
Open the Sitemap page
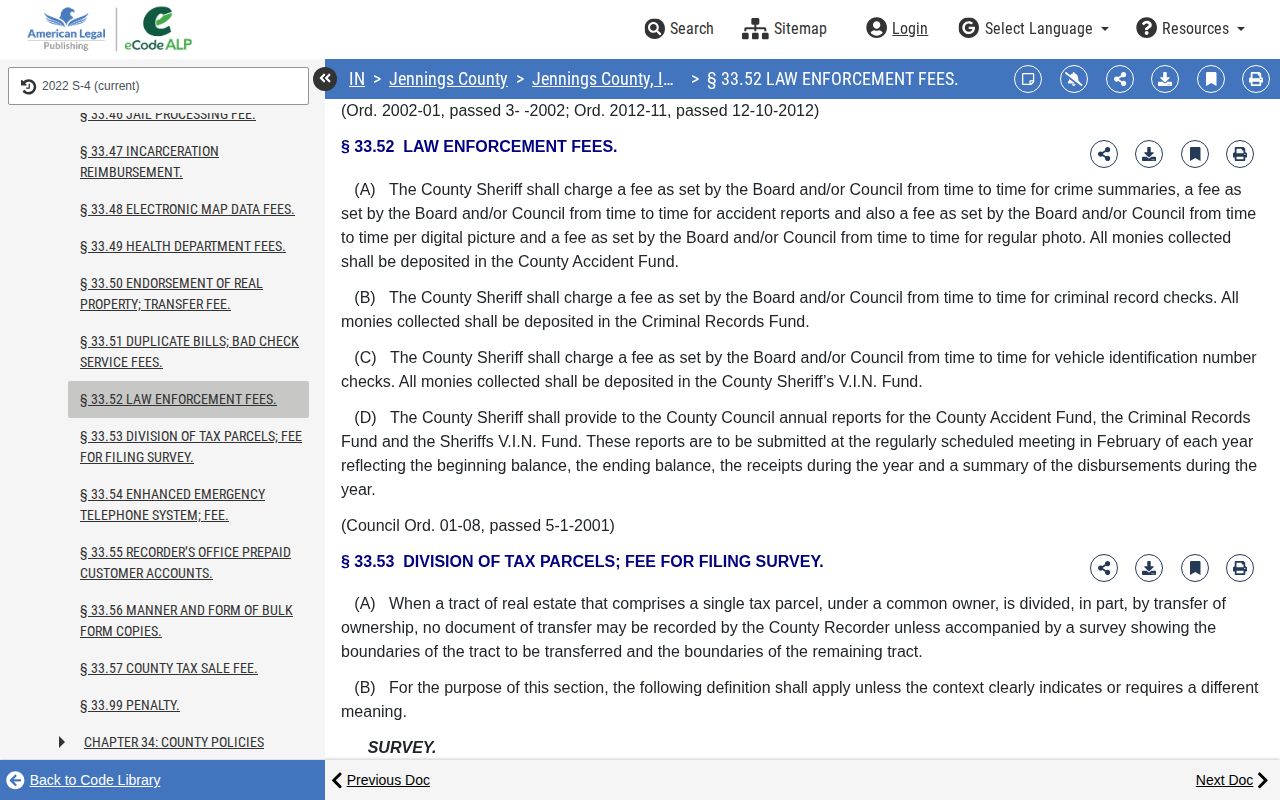coord(785,28)
